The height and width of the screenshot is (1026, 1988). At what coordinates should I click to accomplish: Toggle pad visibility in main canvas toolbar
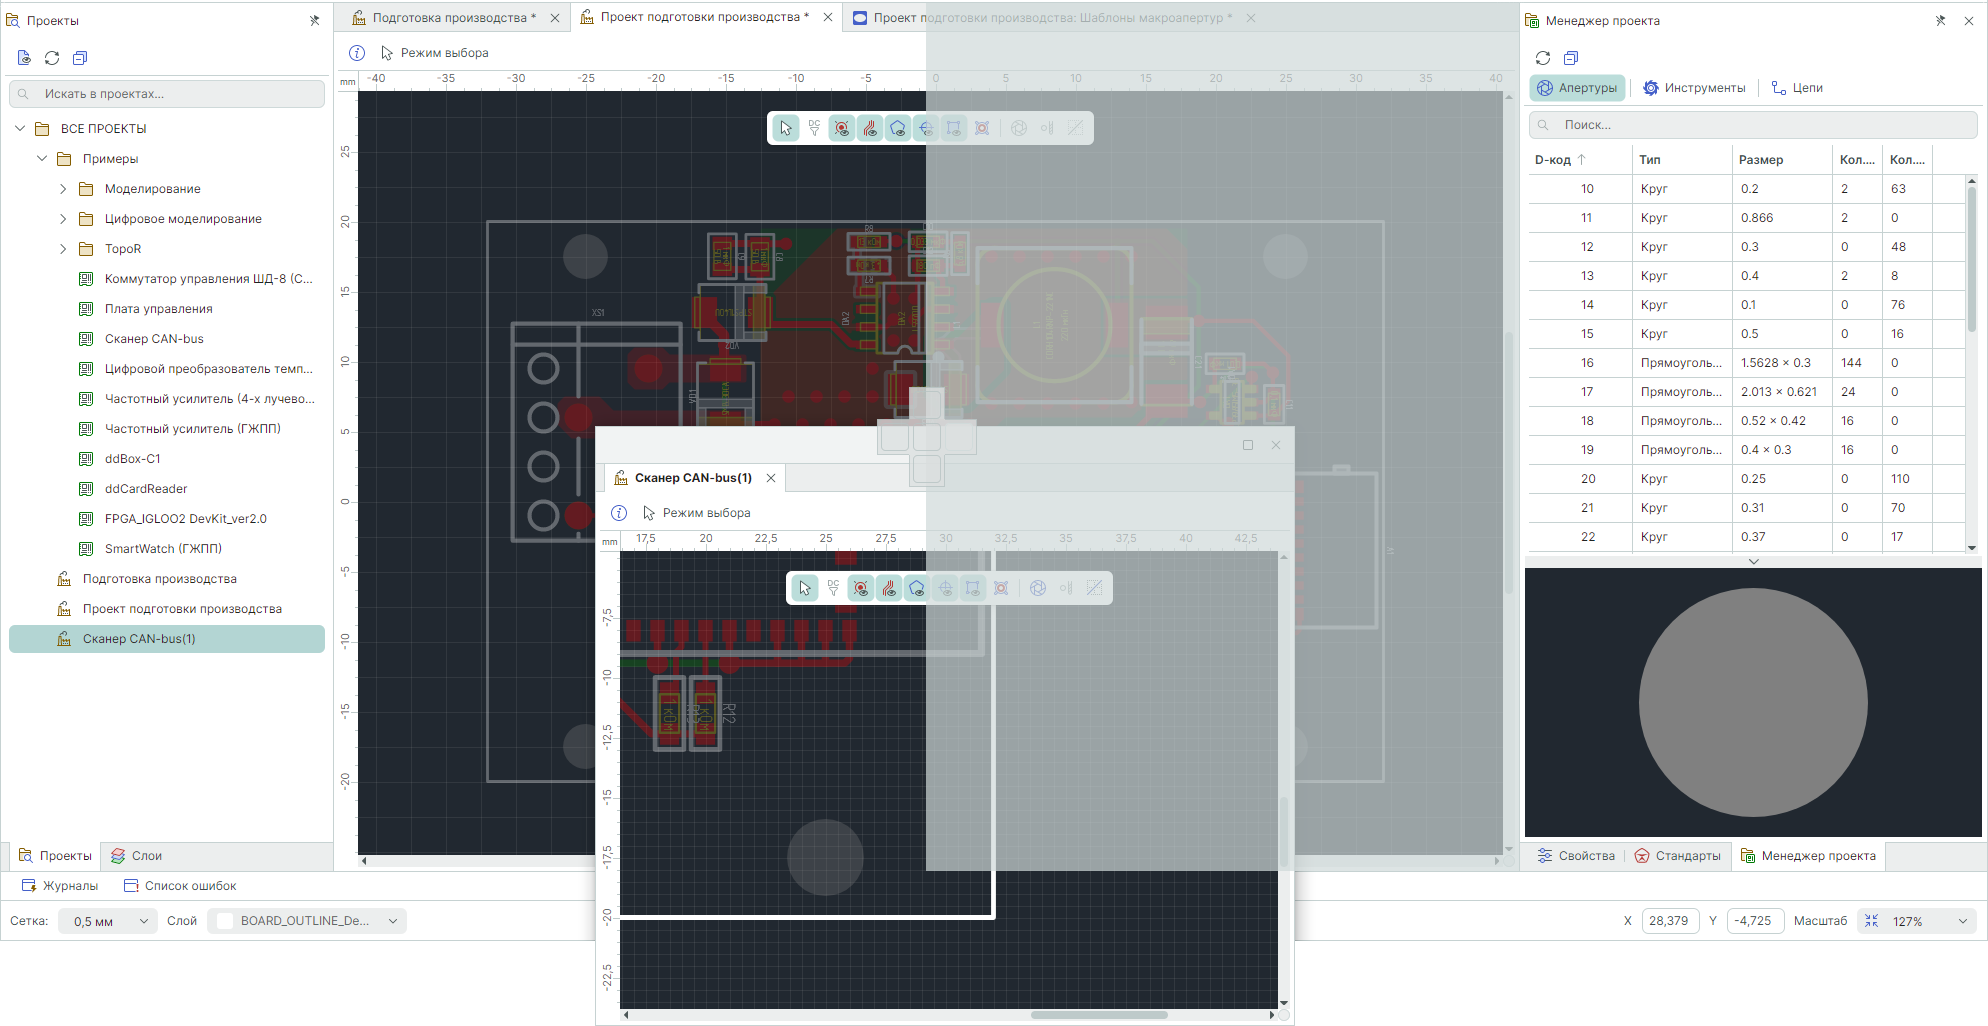[x=842, y=128]
